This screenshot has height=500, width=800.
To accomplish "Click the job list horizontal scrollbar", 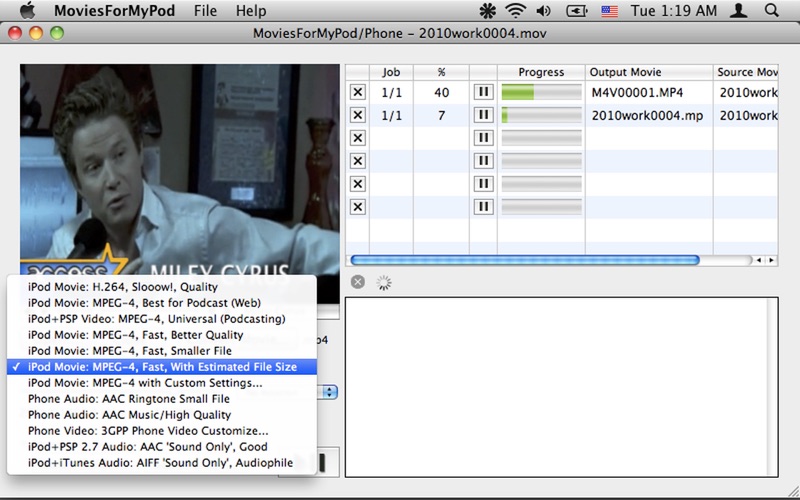I will pos(524,260).
